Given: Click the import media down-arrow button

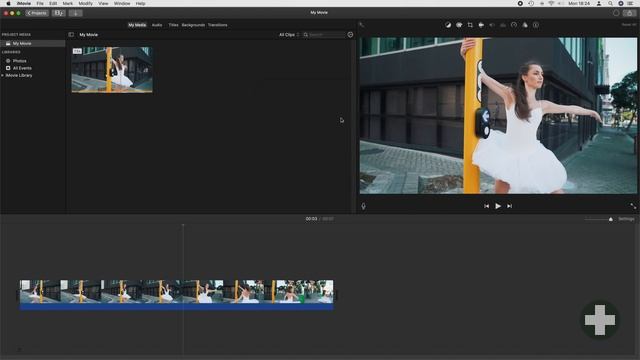Looking at the screenshot, I should coord(76,13).
